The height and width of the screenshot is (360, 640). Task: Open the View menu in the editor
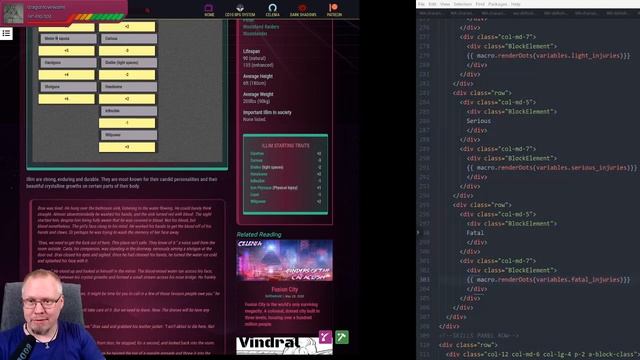445,4
